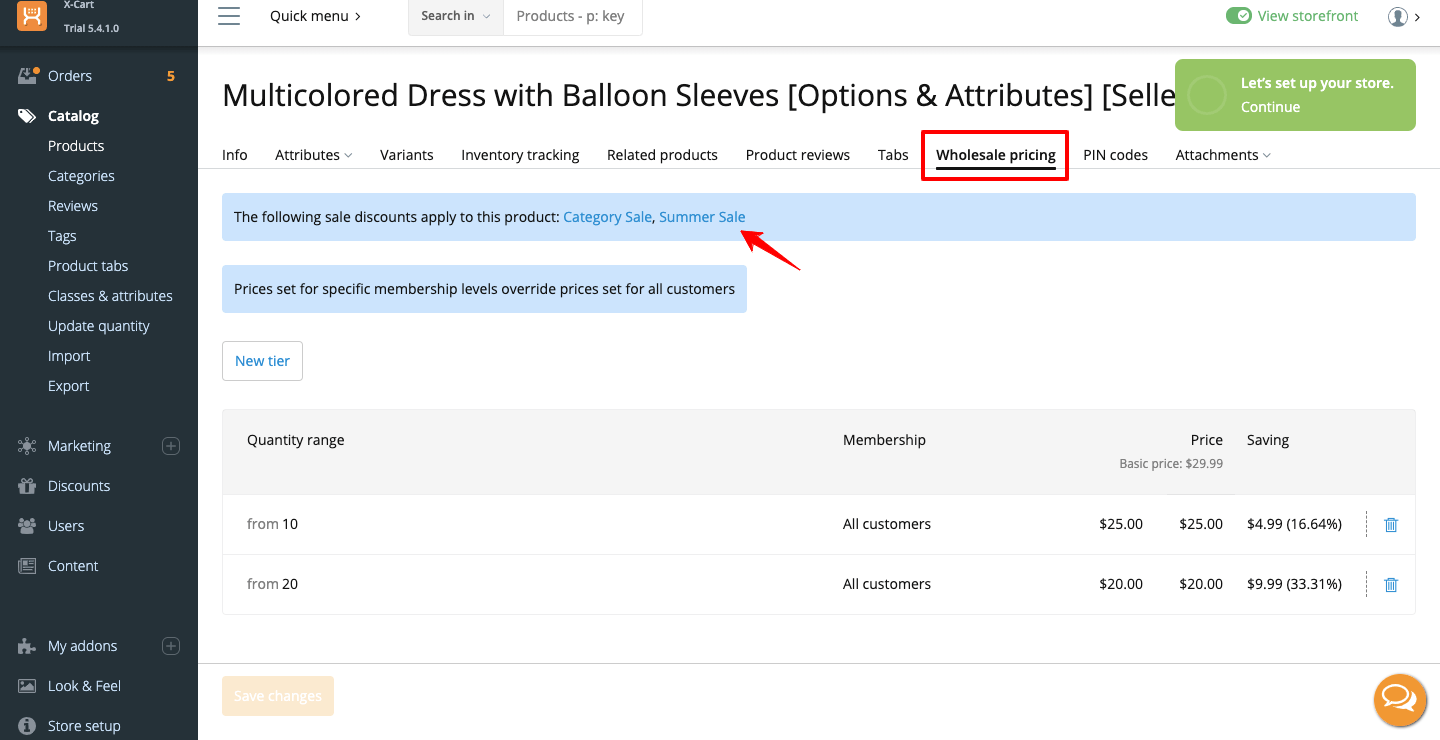Open Products in the Catalog sidebar
This screenshot has height=740, width=1440.
(x=76, y=146)
